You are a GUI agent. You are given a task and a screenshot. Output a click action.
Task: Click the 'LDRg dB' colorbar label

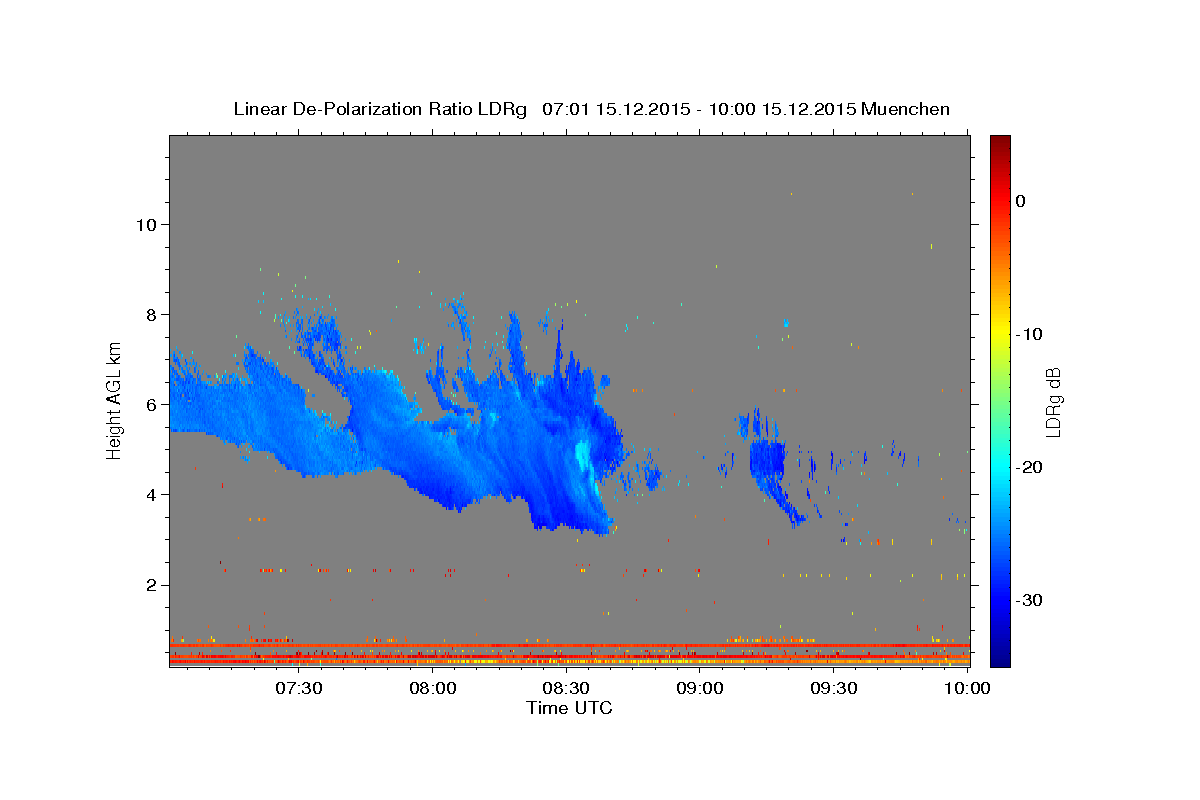(x=1053, y=401)
